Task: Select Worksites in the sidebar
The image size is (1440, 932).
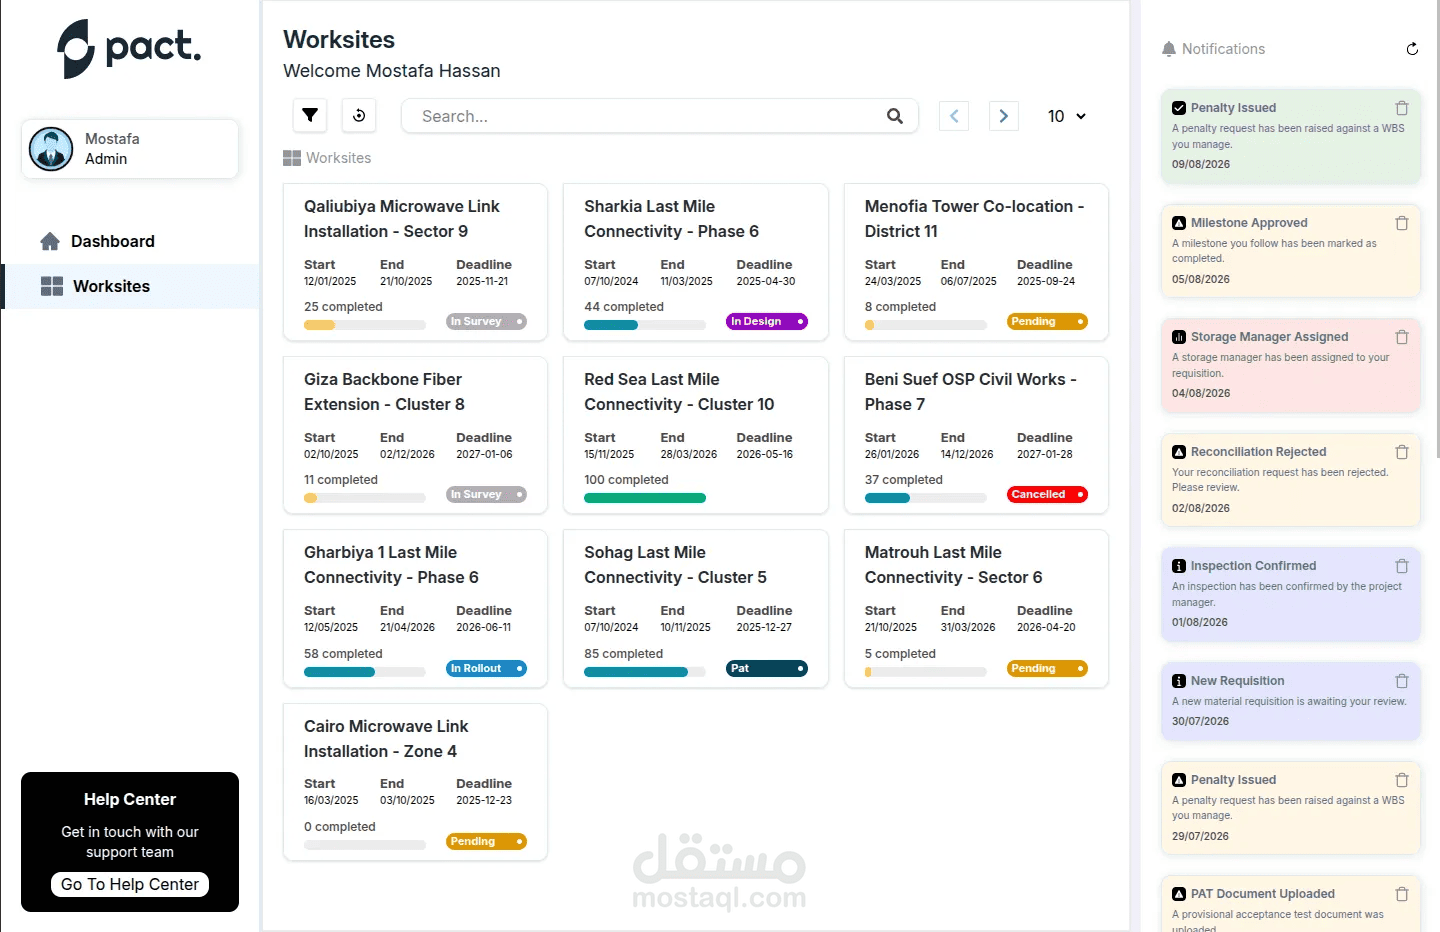Action: [x=130, y=286]
